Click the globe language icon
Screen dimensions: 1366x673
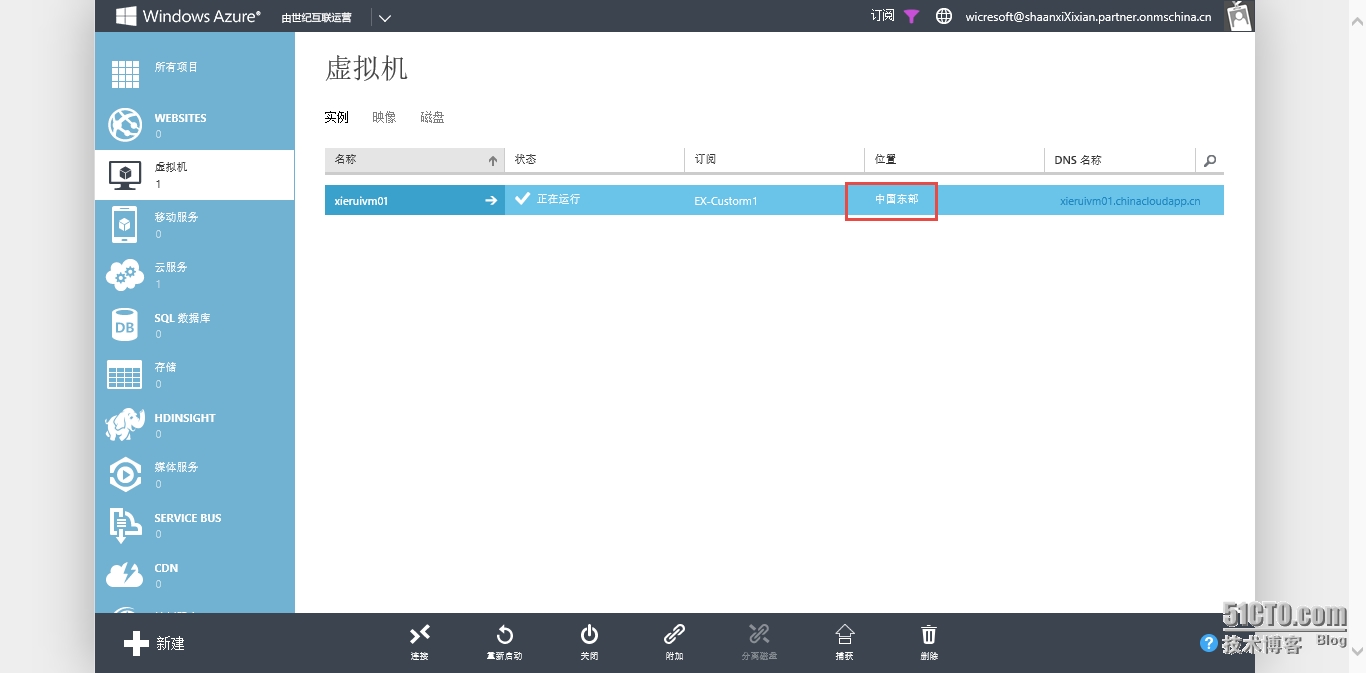click(x=943, y=16)
